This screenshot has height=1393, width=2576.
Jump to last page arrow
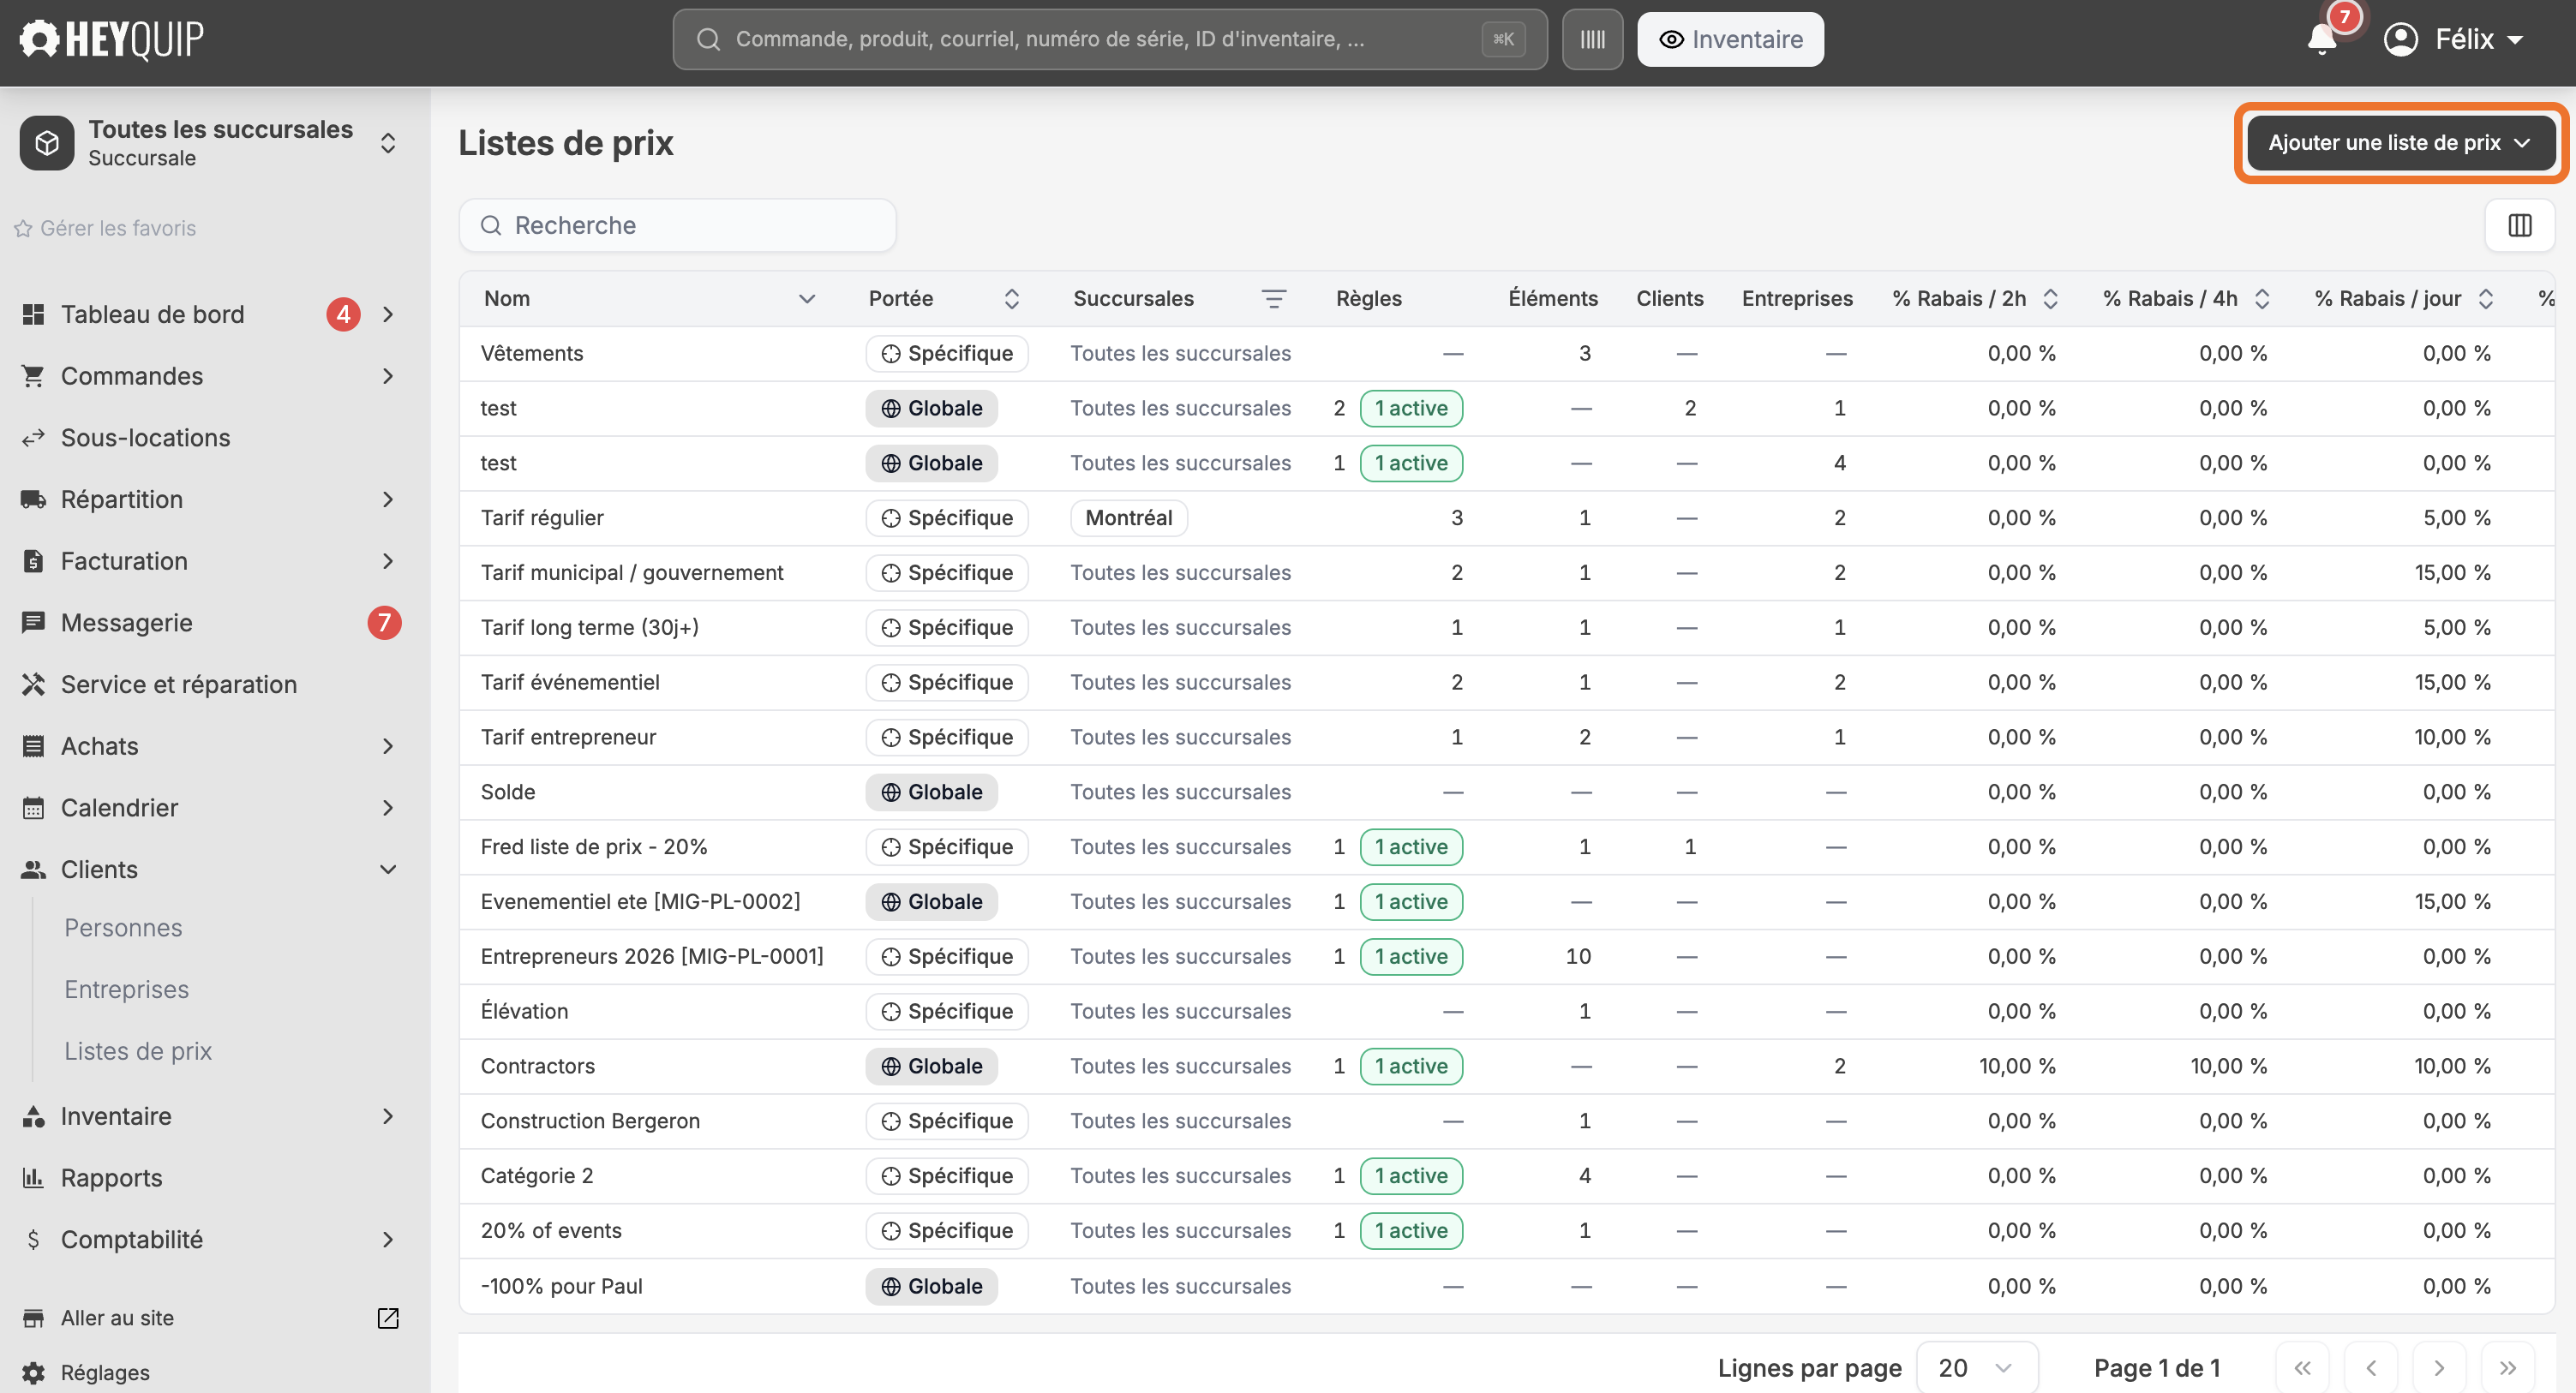(x=2507, y=1367)
